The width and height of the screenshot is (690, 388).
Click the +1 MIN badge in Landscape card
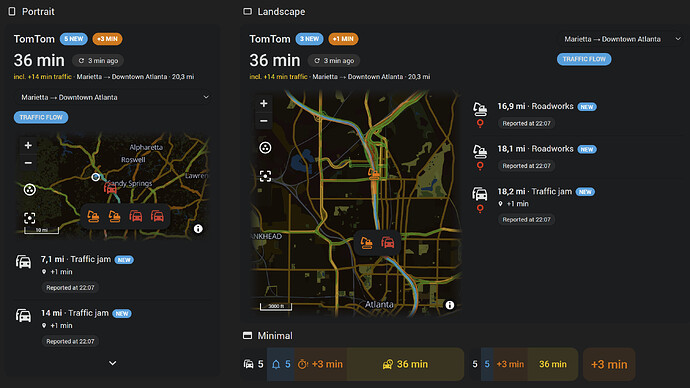click(343, 39)
